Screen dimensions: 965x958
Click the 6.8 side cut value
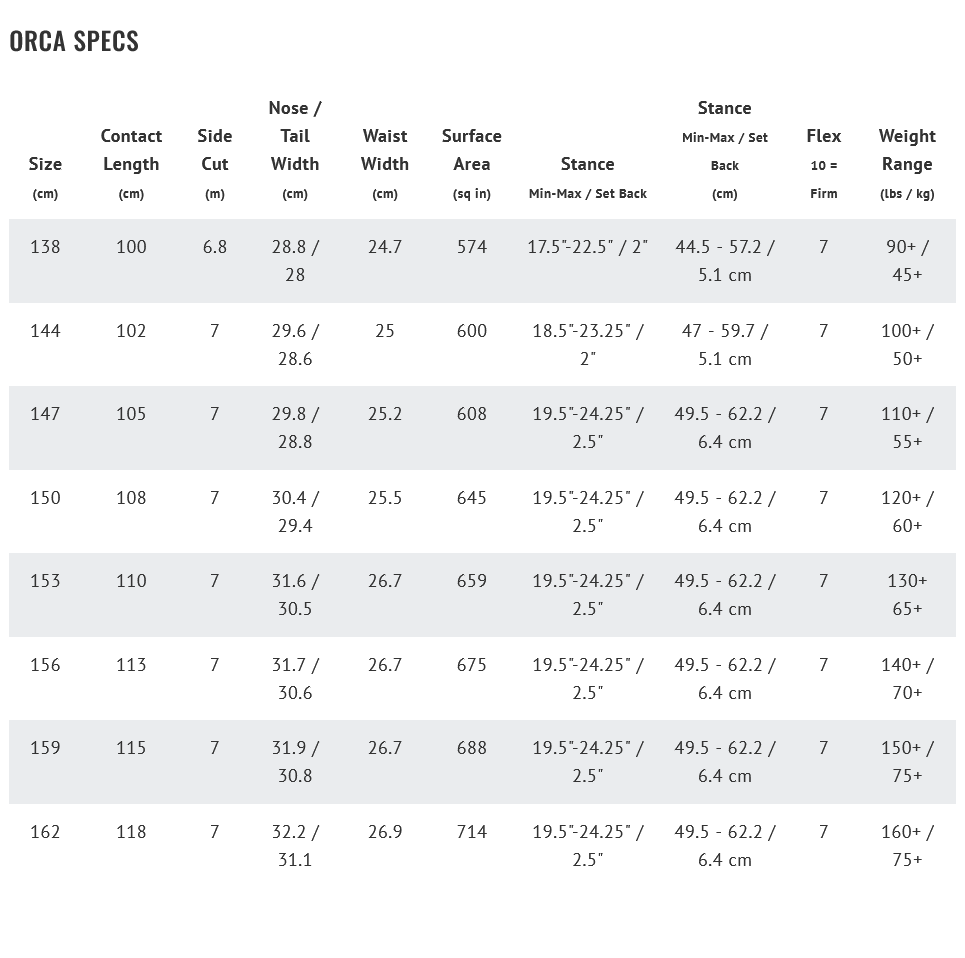[x=214, y=247]
